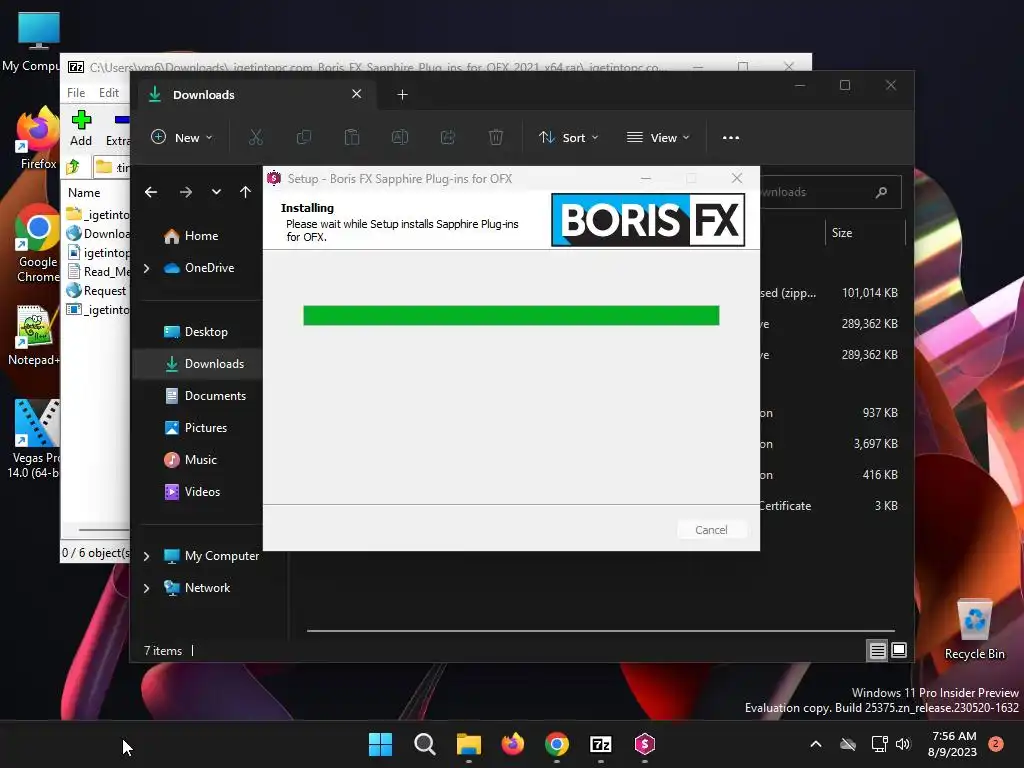Click the Explorer search box

click(830, 192)
